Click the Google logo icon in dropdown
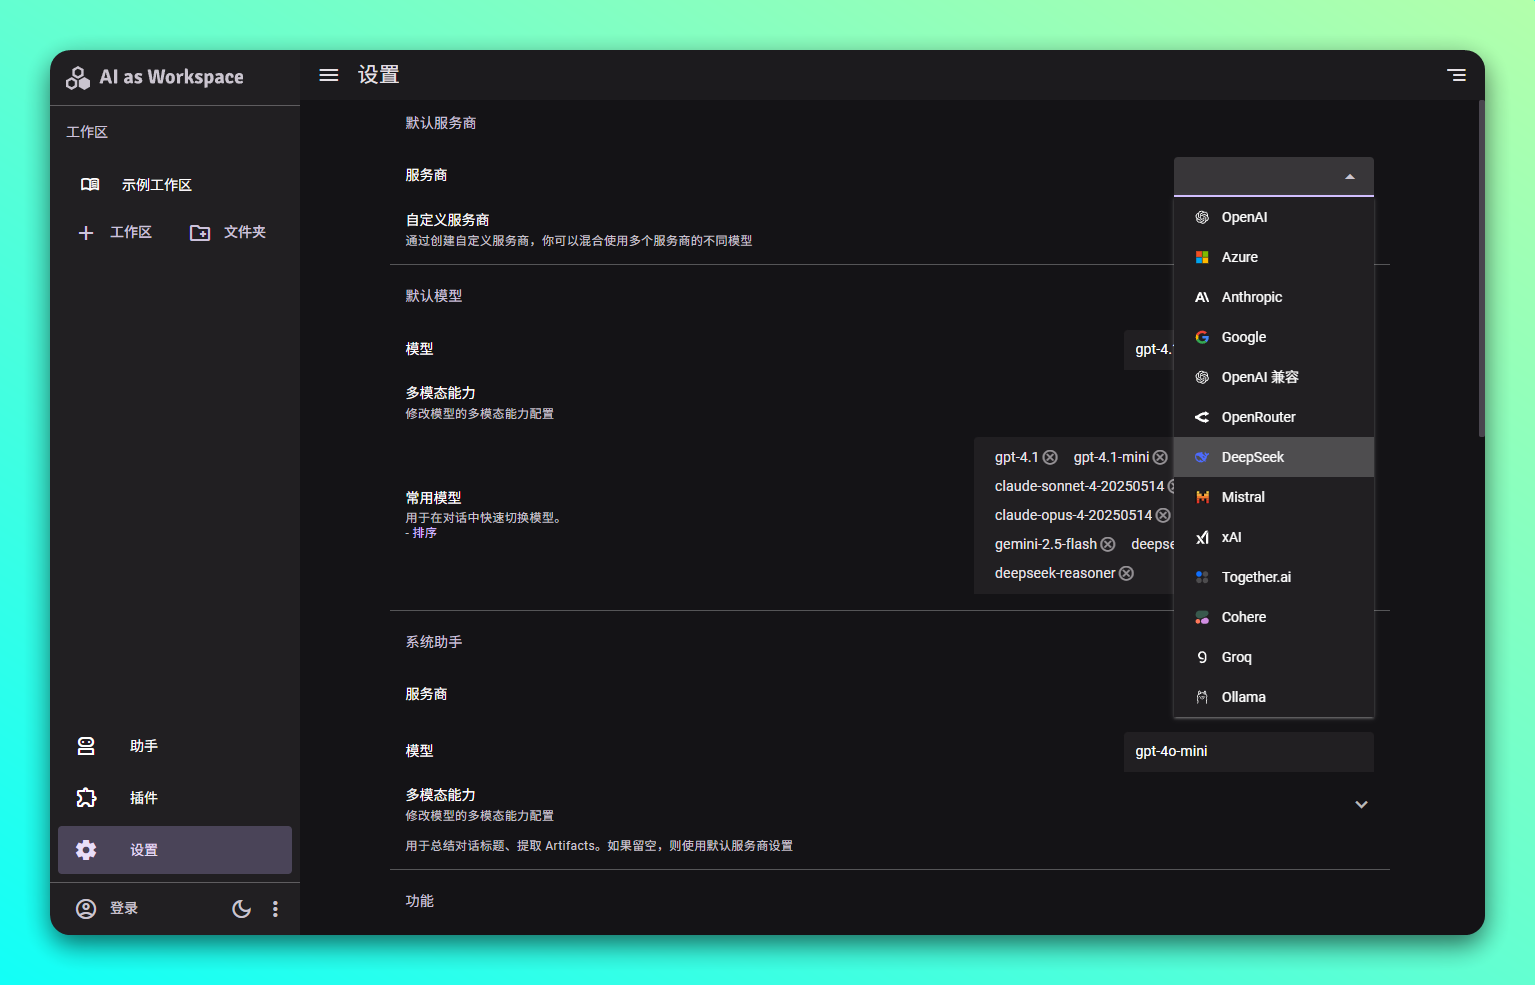1535x985 pixels. [1202, 337]
